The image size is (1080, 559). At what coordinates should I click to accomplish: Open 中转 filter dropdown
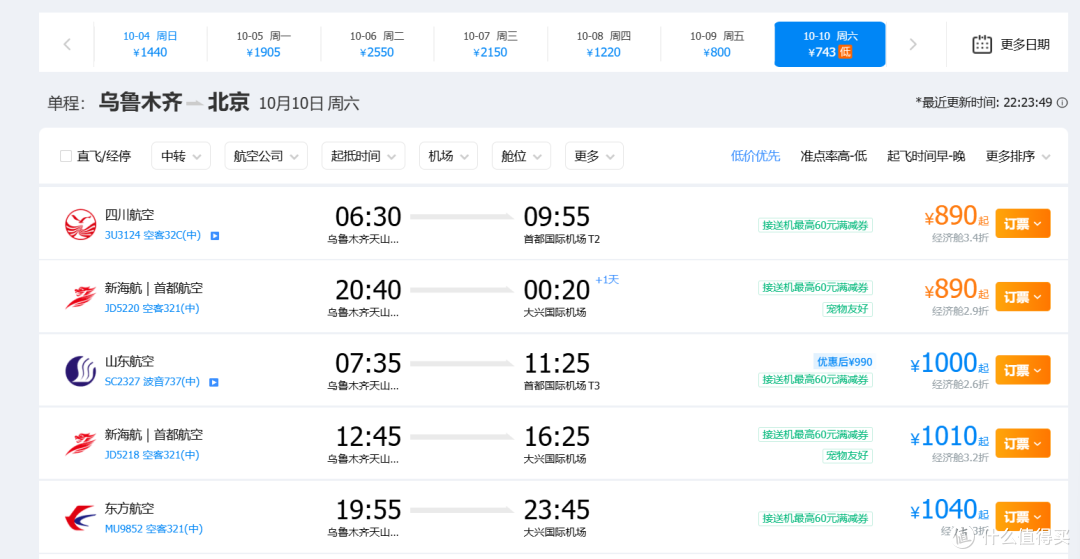[x=181, y=156]
